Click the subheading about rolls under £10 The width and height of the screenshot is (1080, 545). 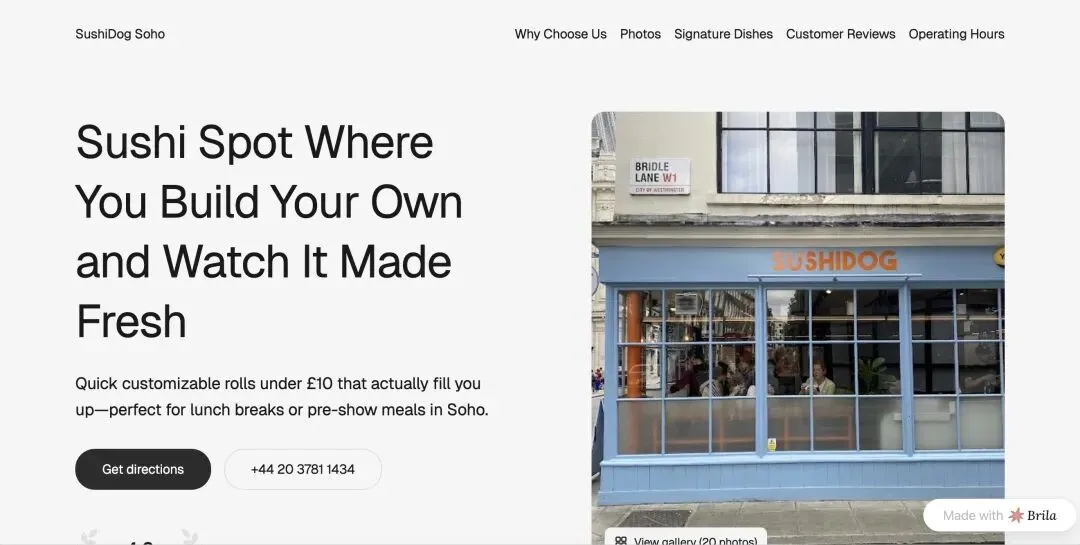tap(282, 396)
